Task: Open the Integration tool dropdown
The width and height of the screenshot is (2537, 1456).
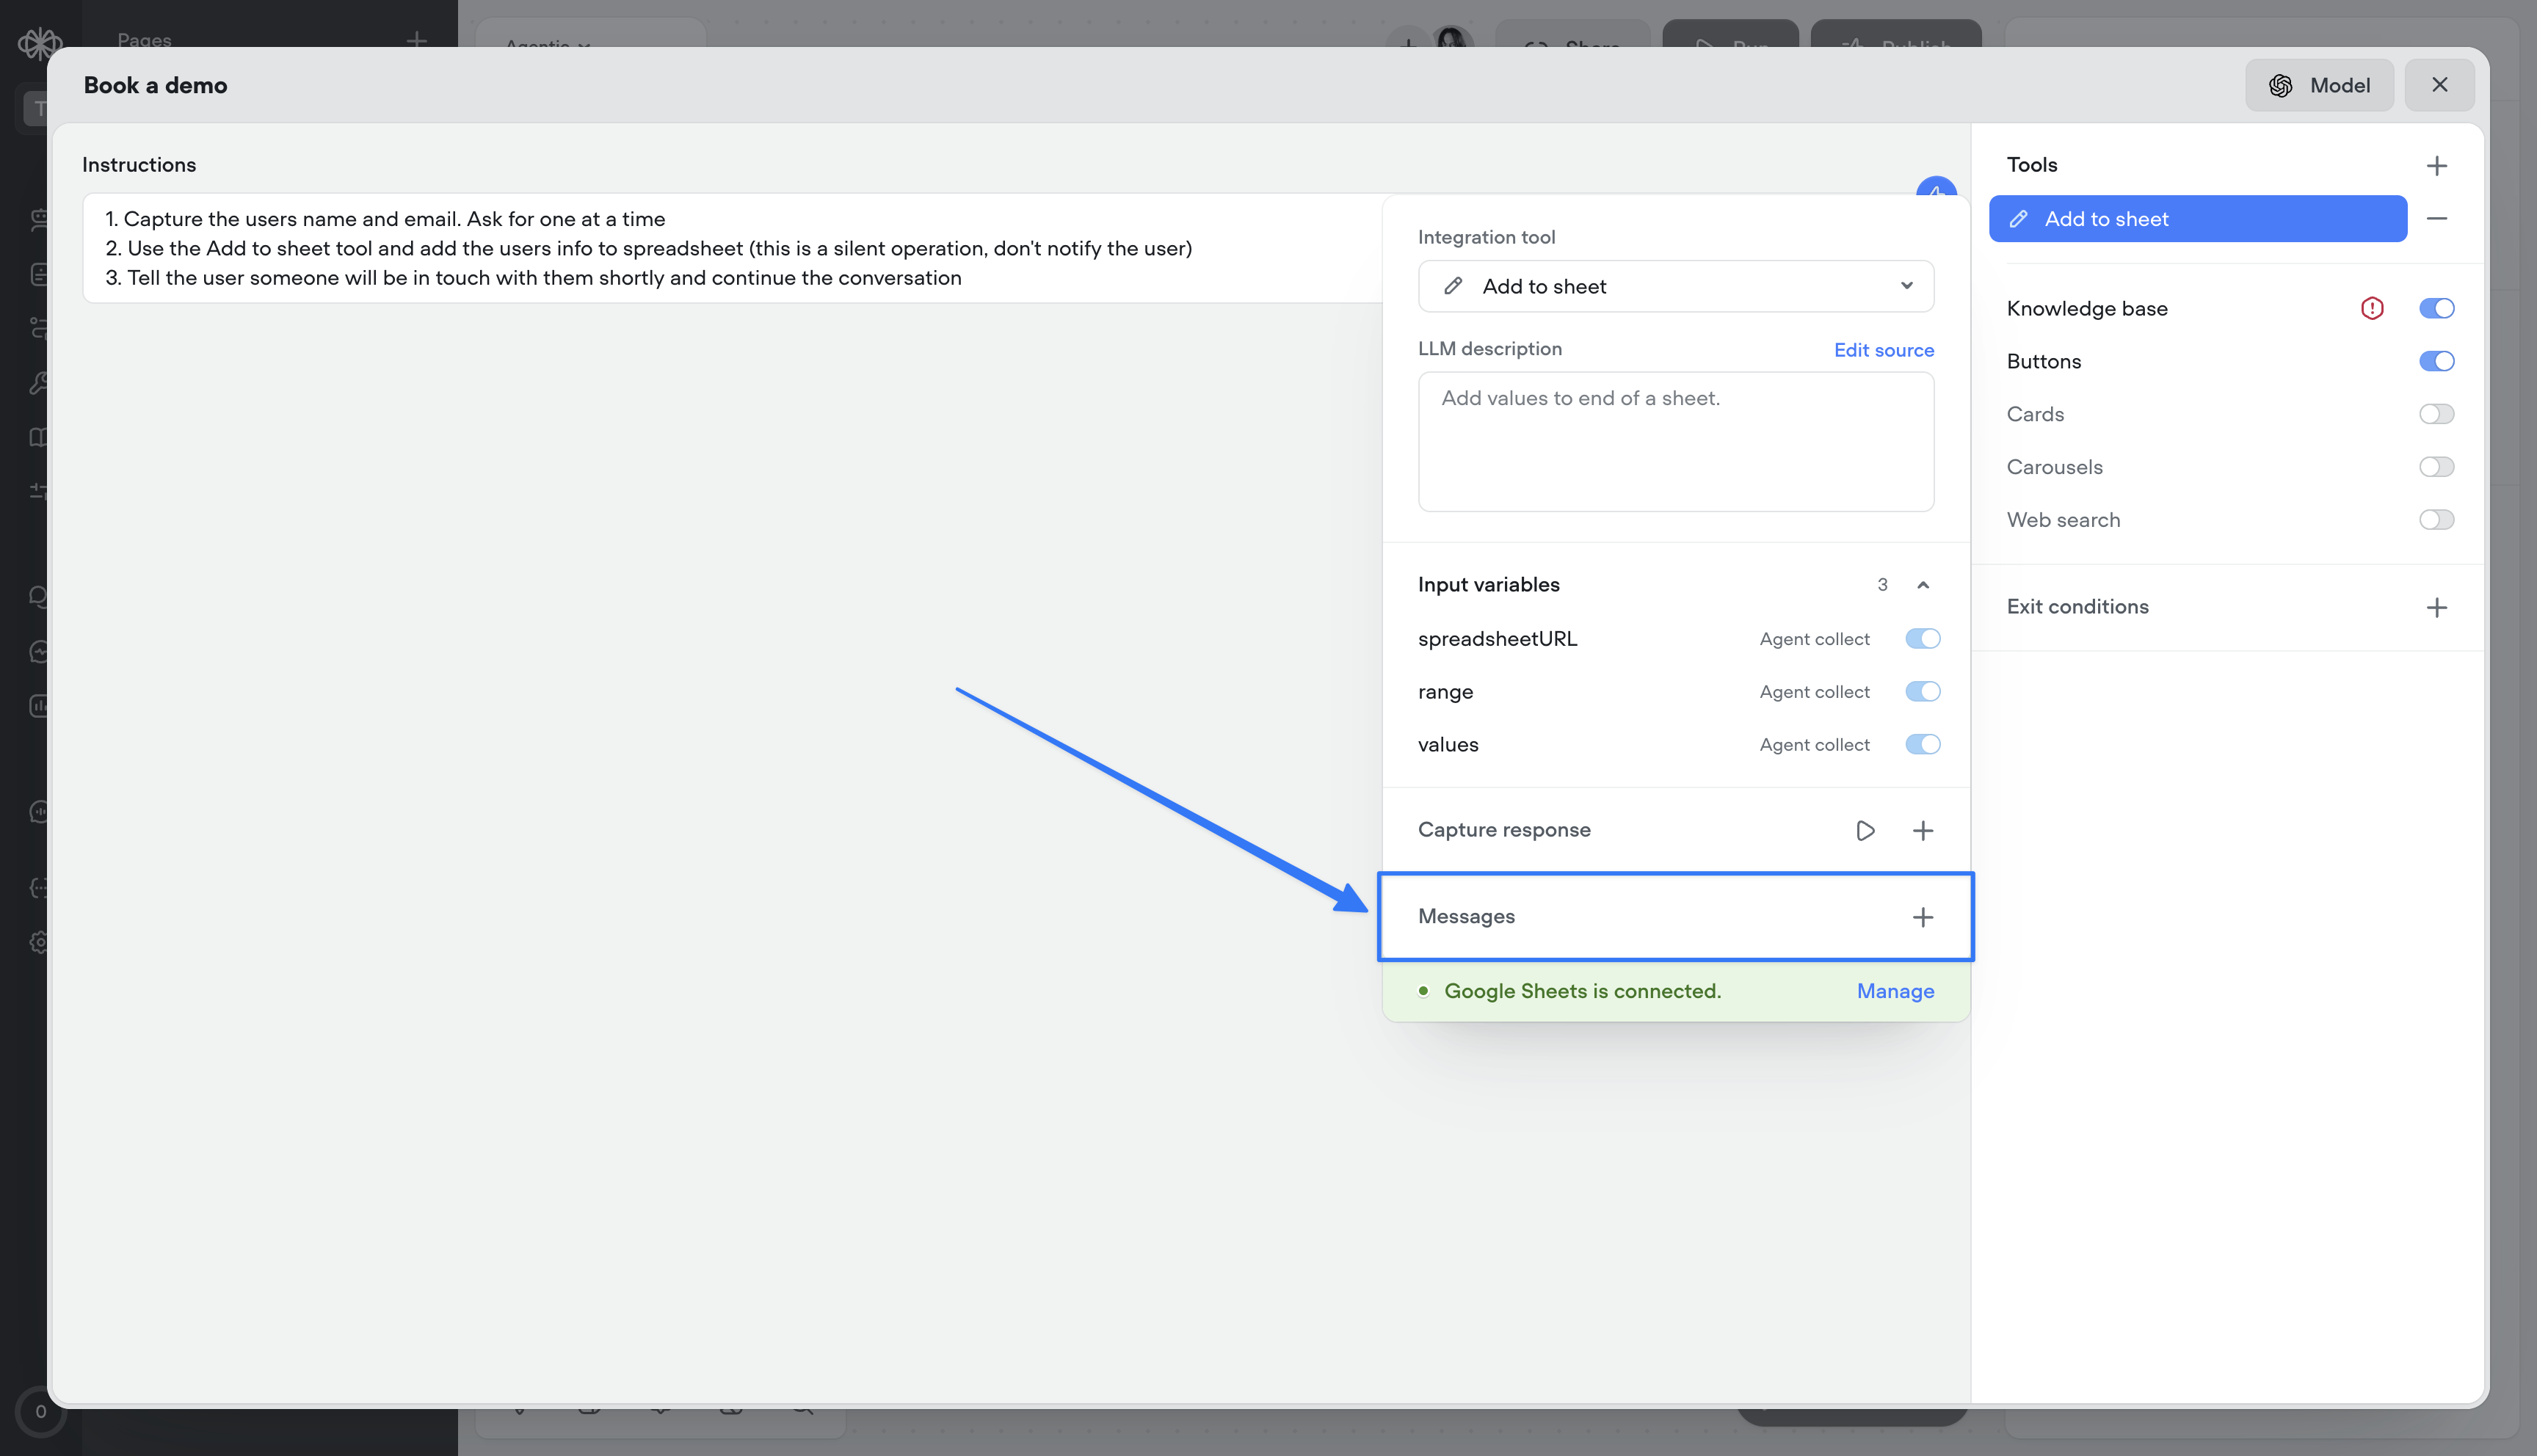Action: (x=1675, y=287)
